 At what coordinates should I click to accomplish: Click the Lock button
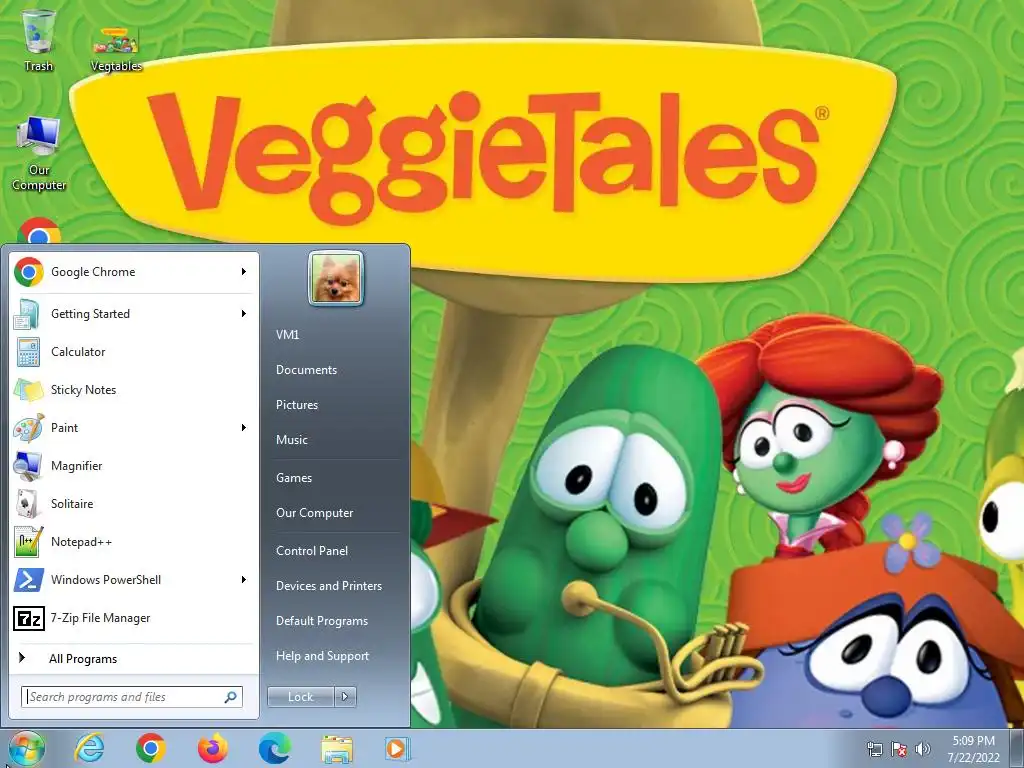click(x=300, y=697)
